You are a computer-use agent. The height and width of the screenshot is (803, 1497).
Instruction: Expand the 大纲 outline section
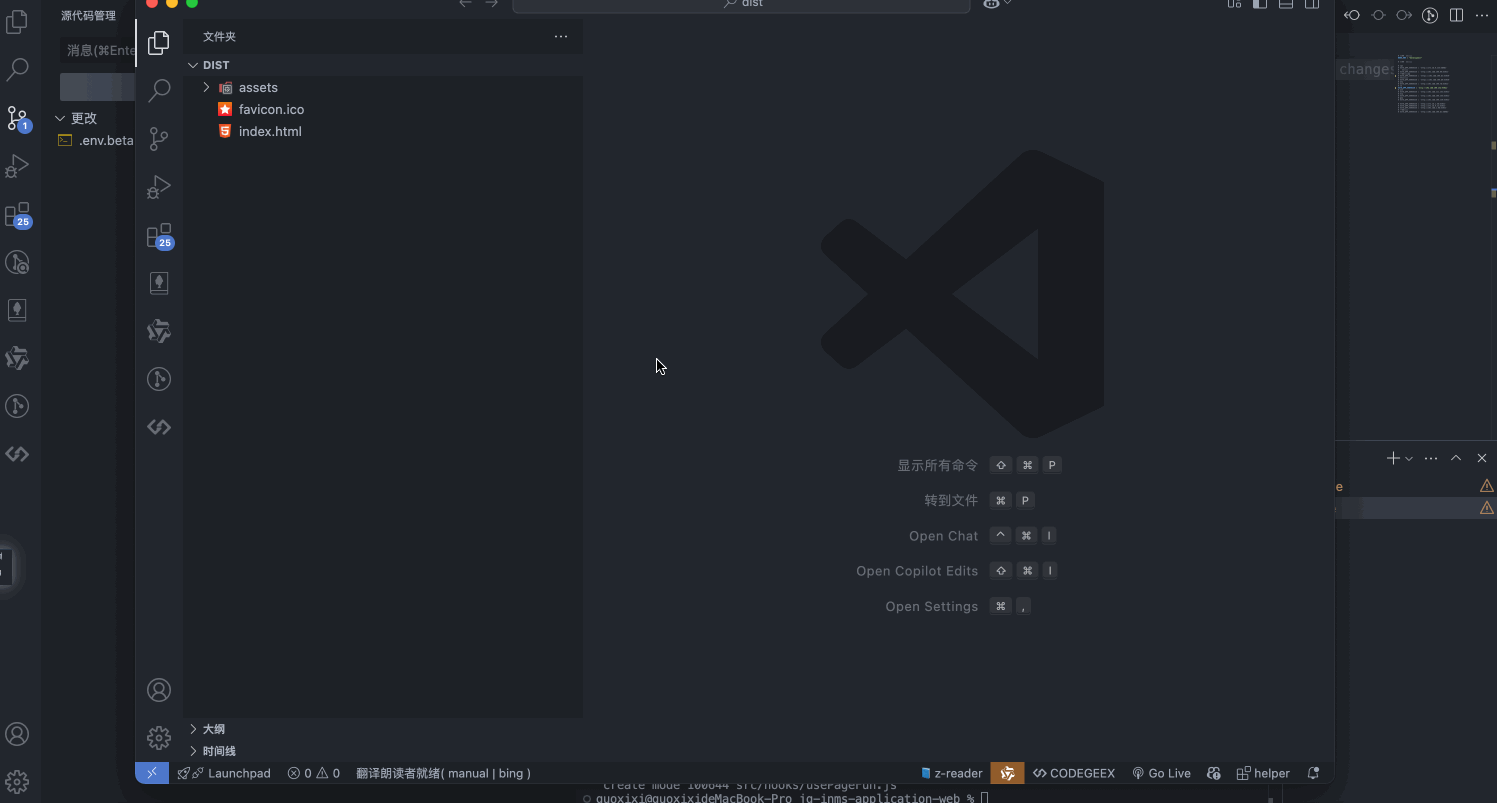pyautogui.click(x=383, y=729)
